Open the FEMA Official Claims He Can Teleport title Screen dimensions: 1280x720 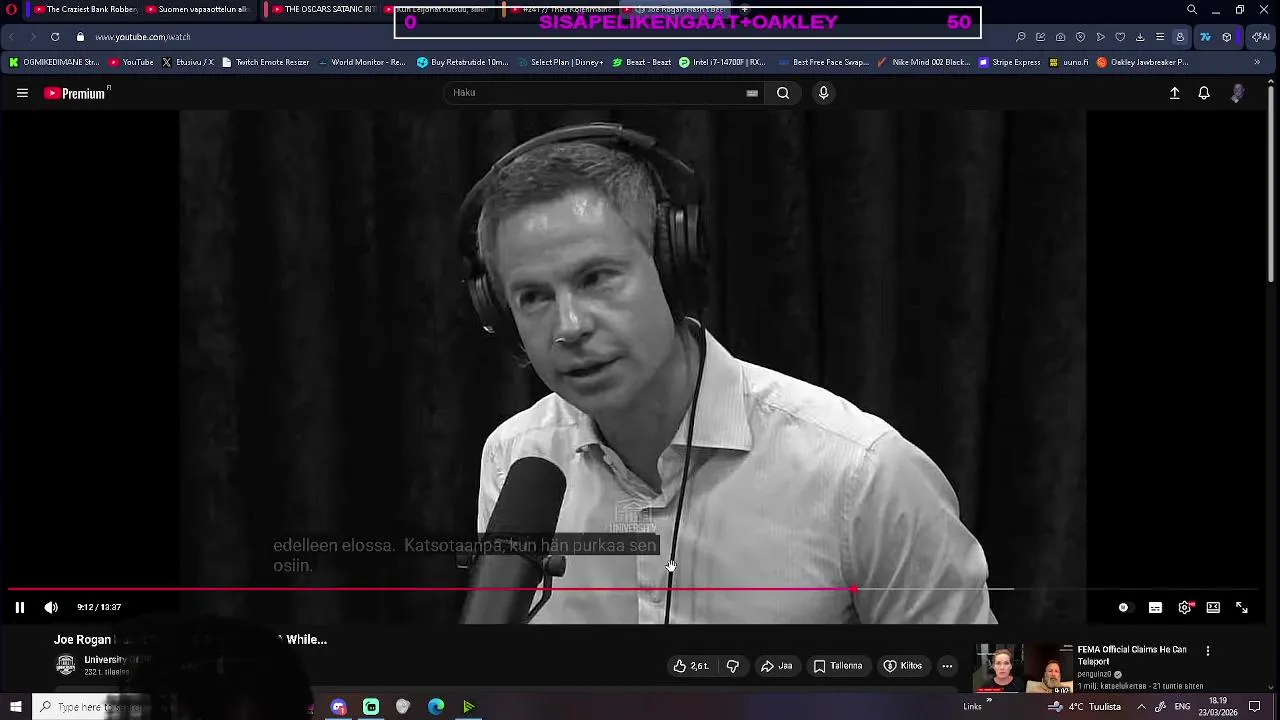click(x=1132, y=655)
